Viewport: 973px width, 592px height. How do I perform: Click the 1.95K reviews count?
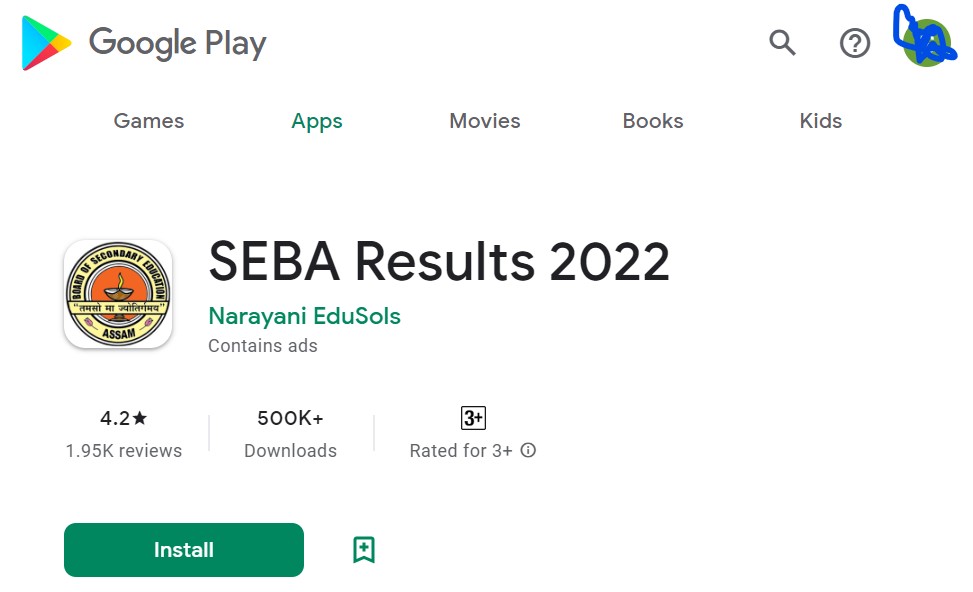[122, 450]
